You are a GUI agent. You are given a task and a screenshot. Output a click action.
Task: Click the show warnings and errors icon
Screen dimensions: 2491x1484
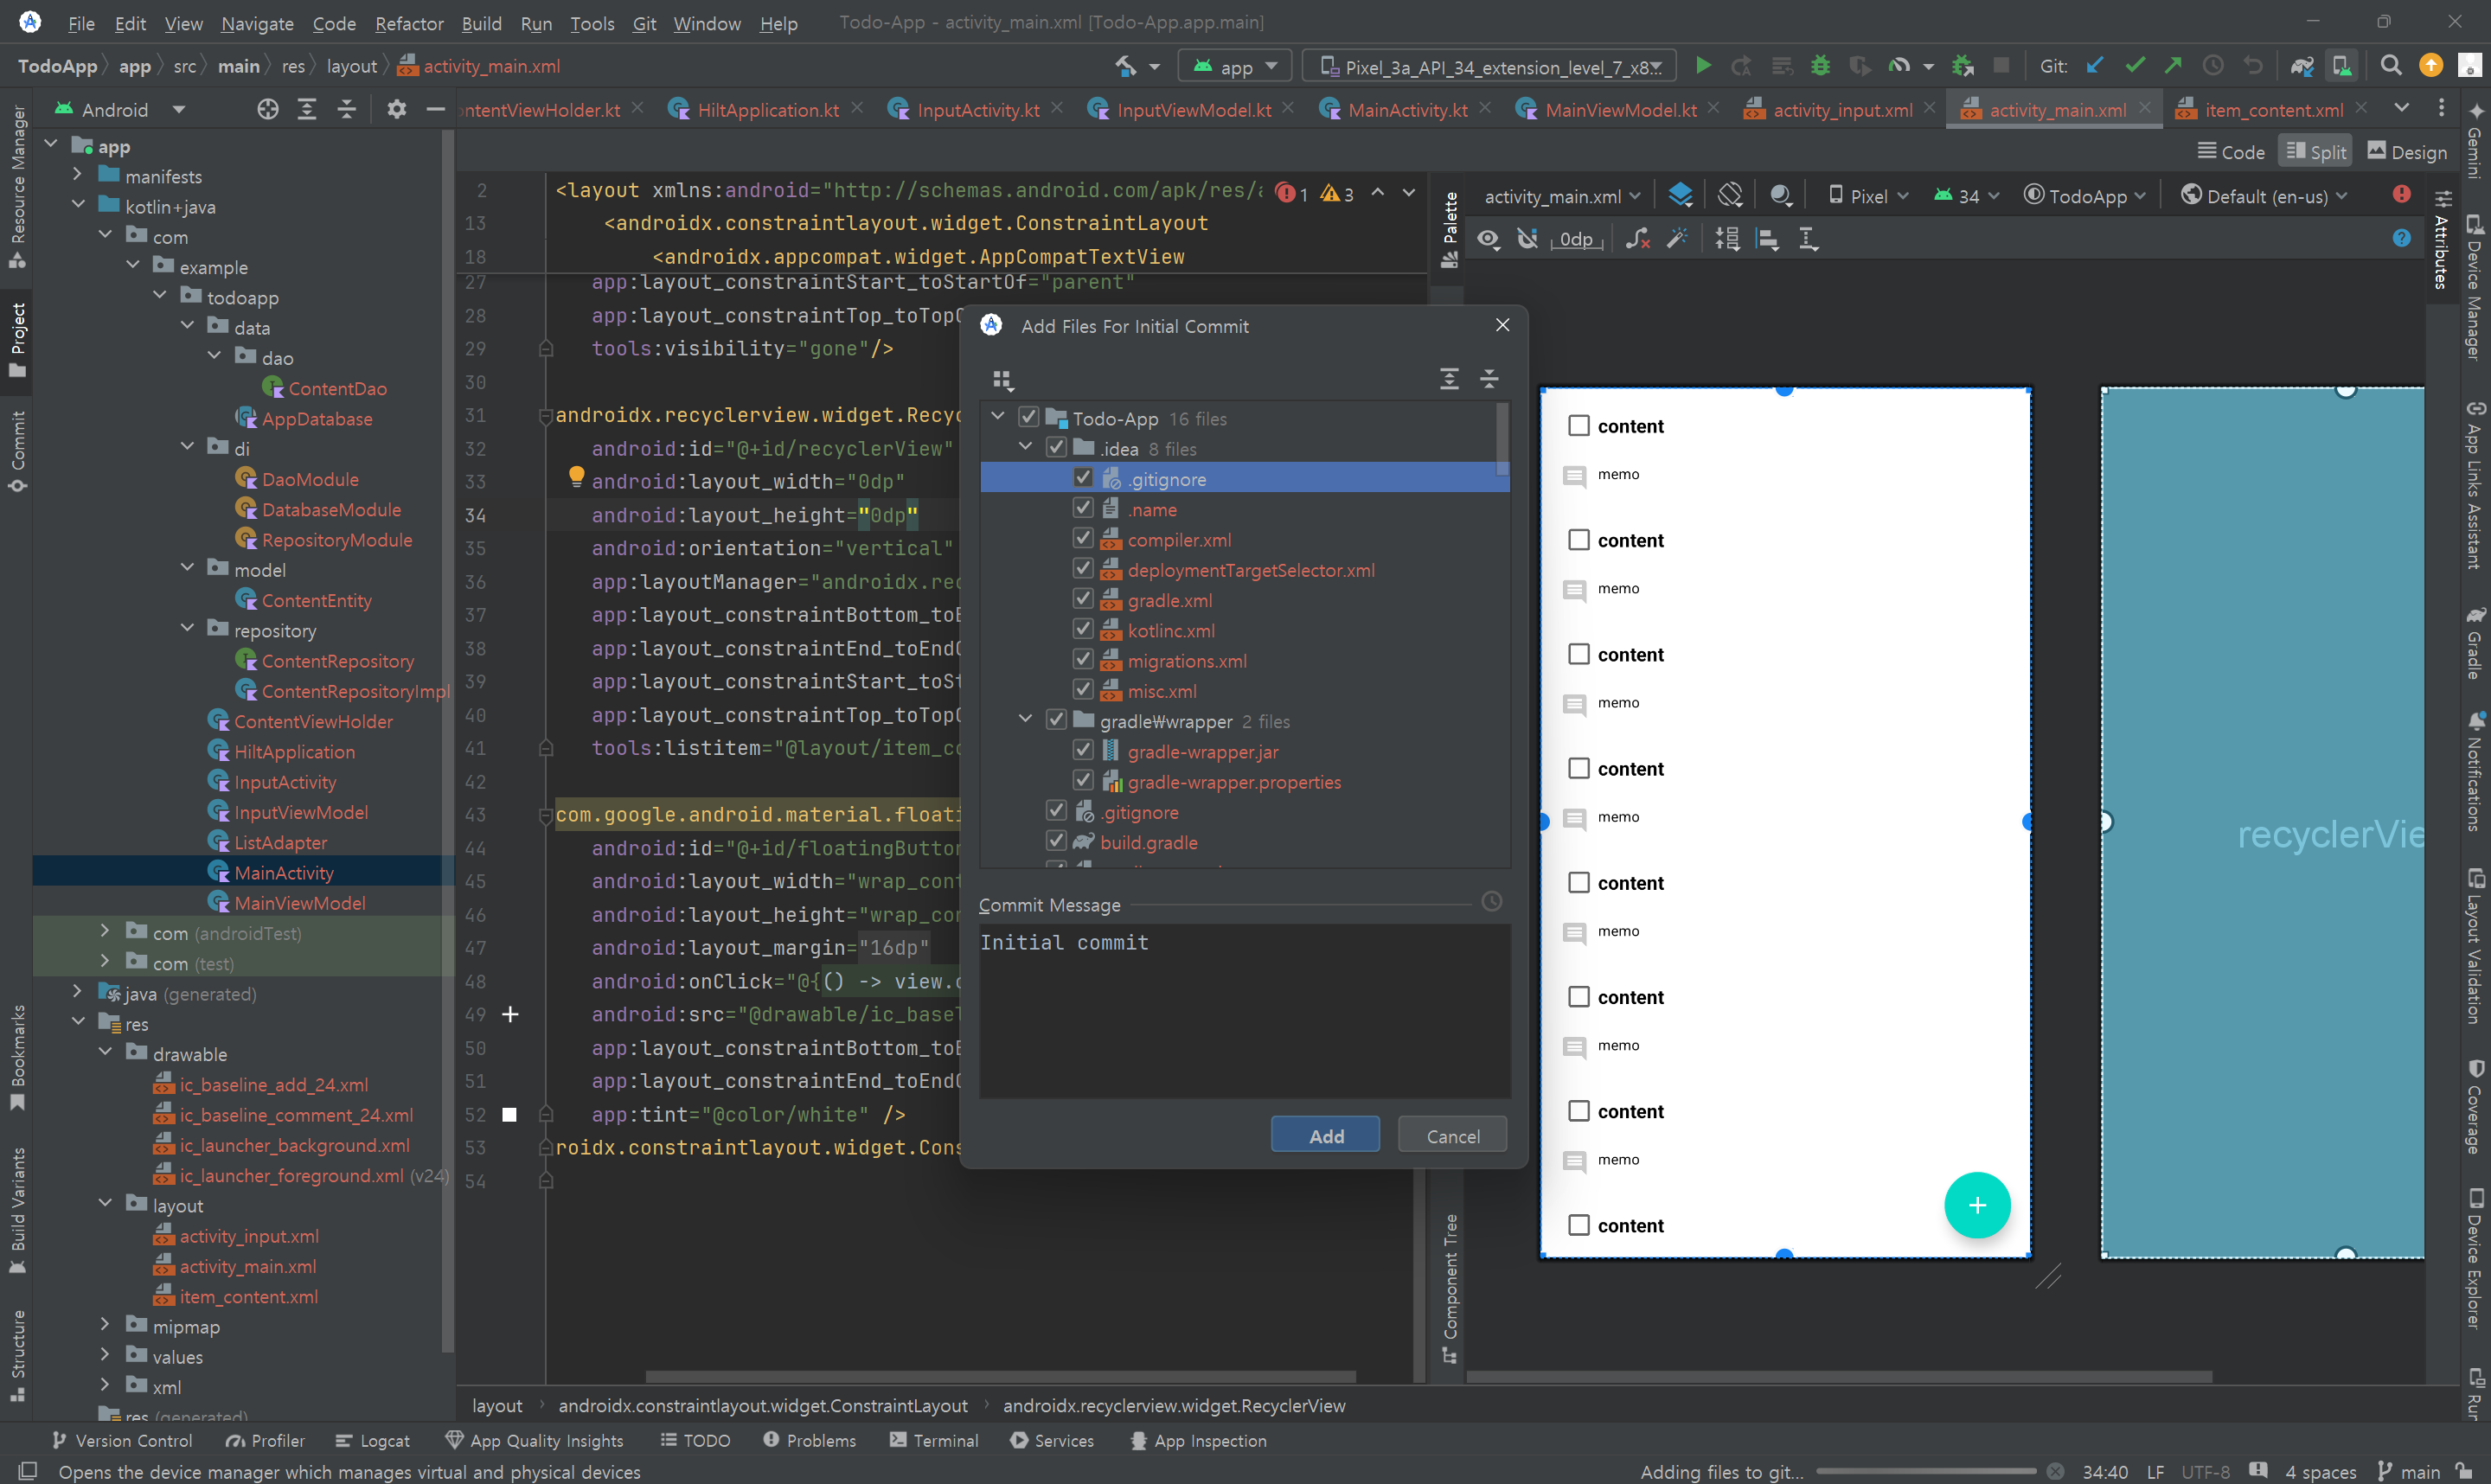point(2402,194)
